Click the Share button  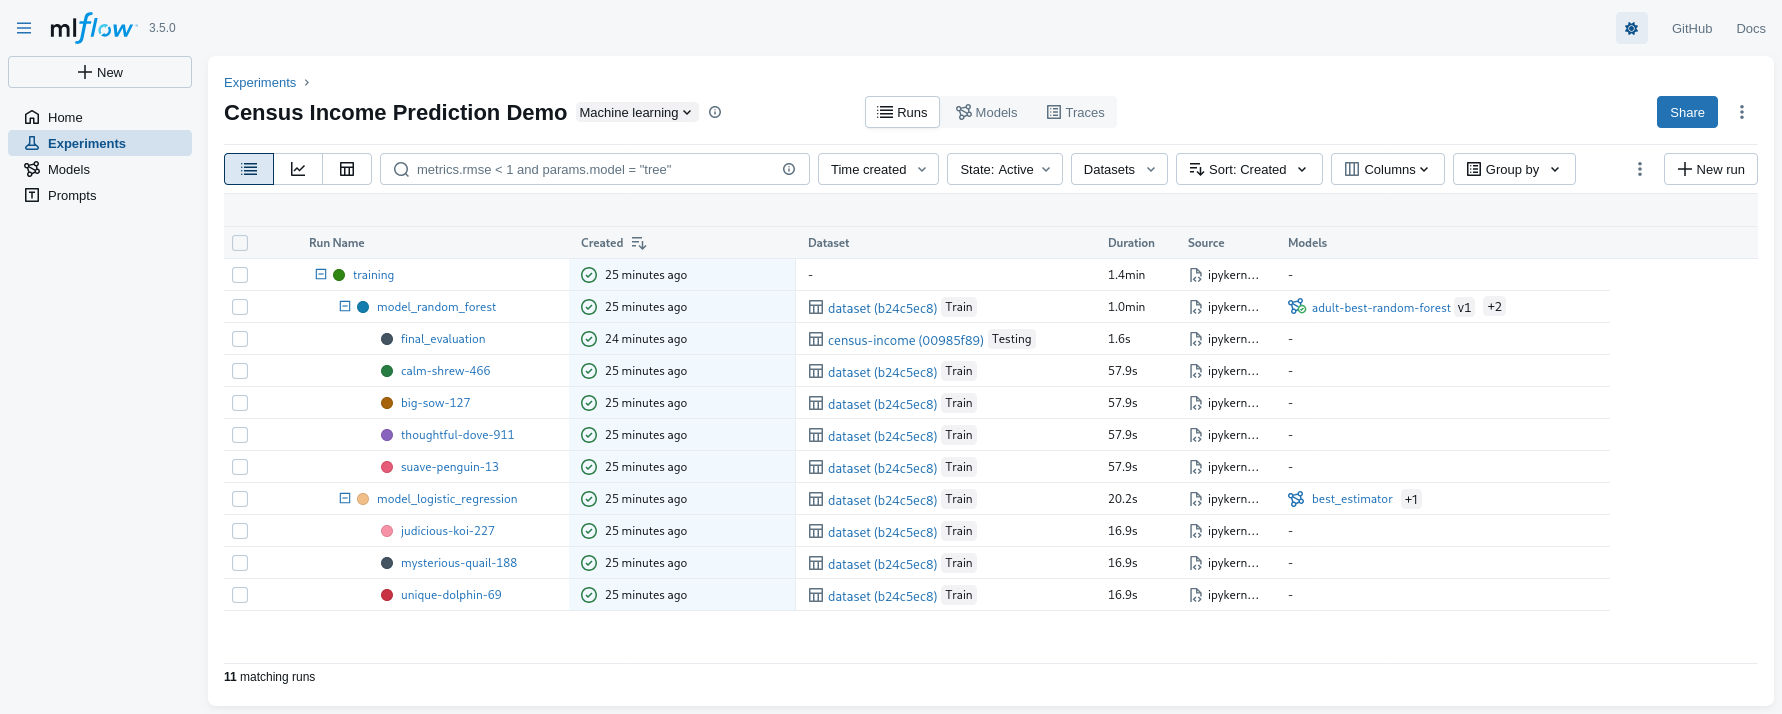1686,112
